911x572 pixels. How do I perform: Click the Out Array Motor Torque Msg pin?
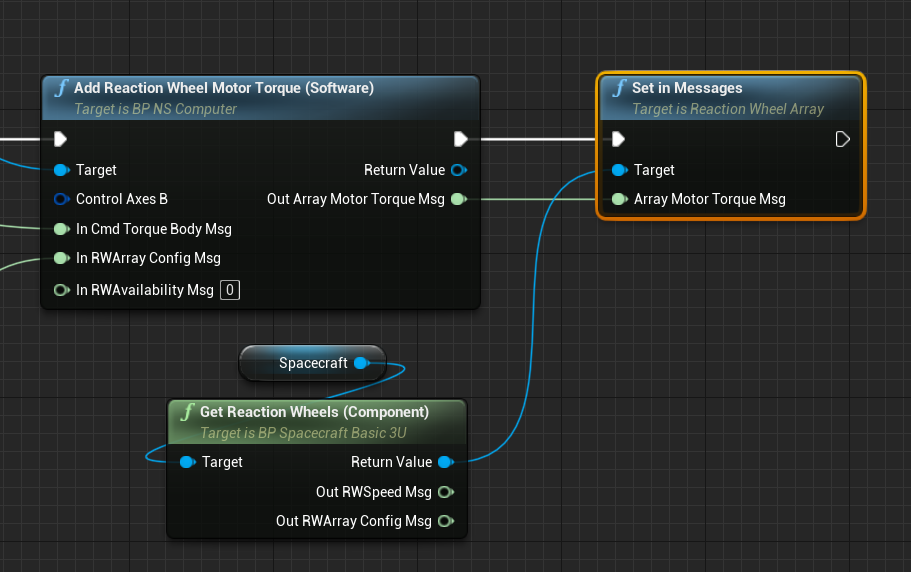click(x=458, y=199)
